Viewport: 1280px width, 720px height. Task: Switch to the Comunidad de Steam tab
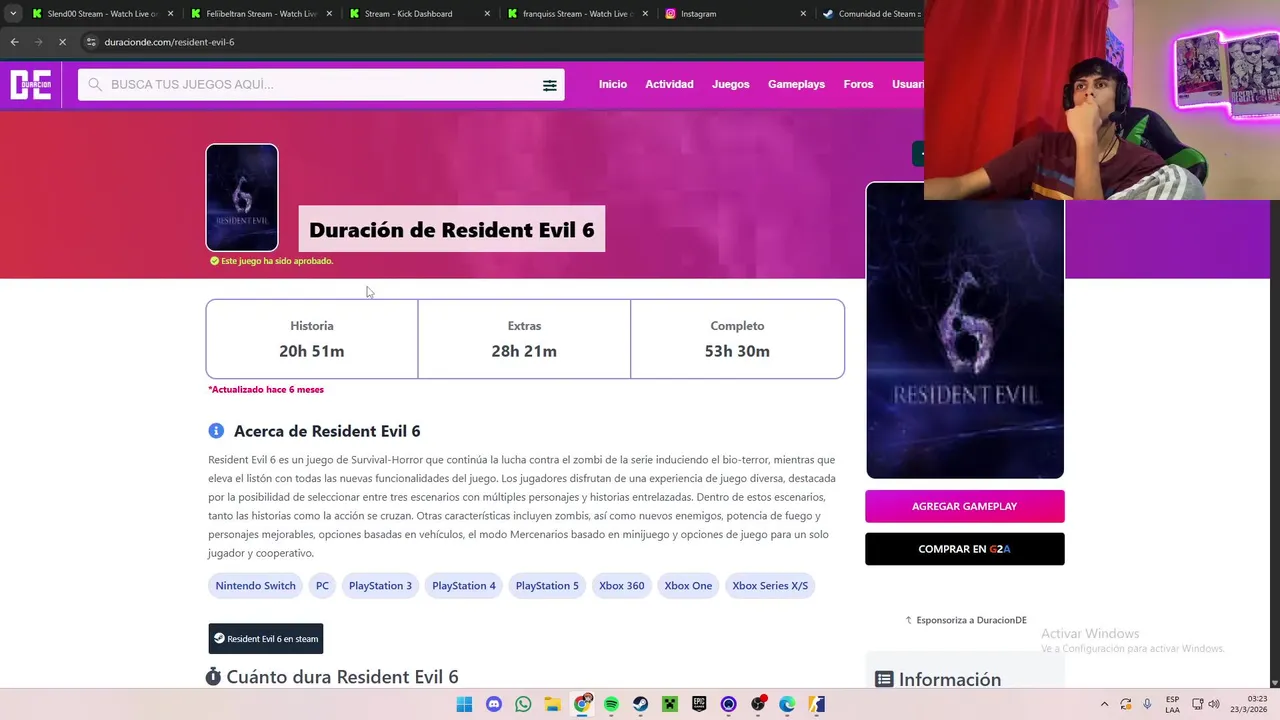click(x=870, y=14)
